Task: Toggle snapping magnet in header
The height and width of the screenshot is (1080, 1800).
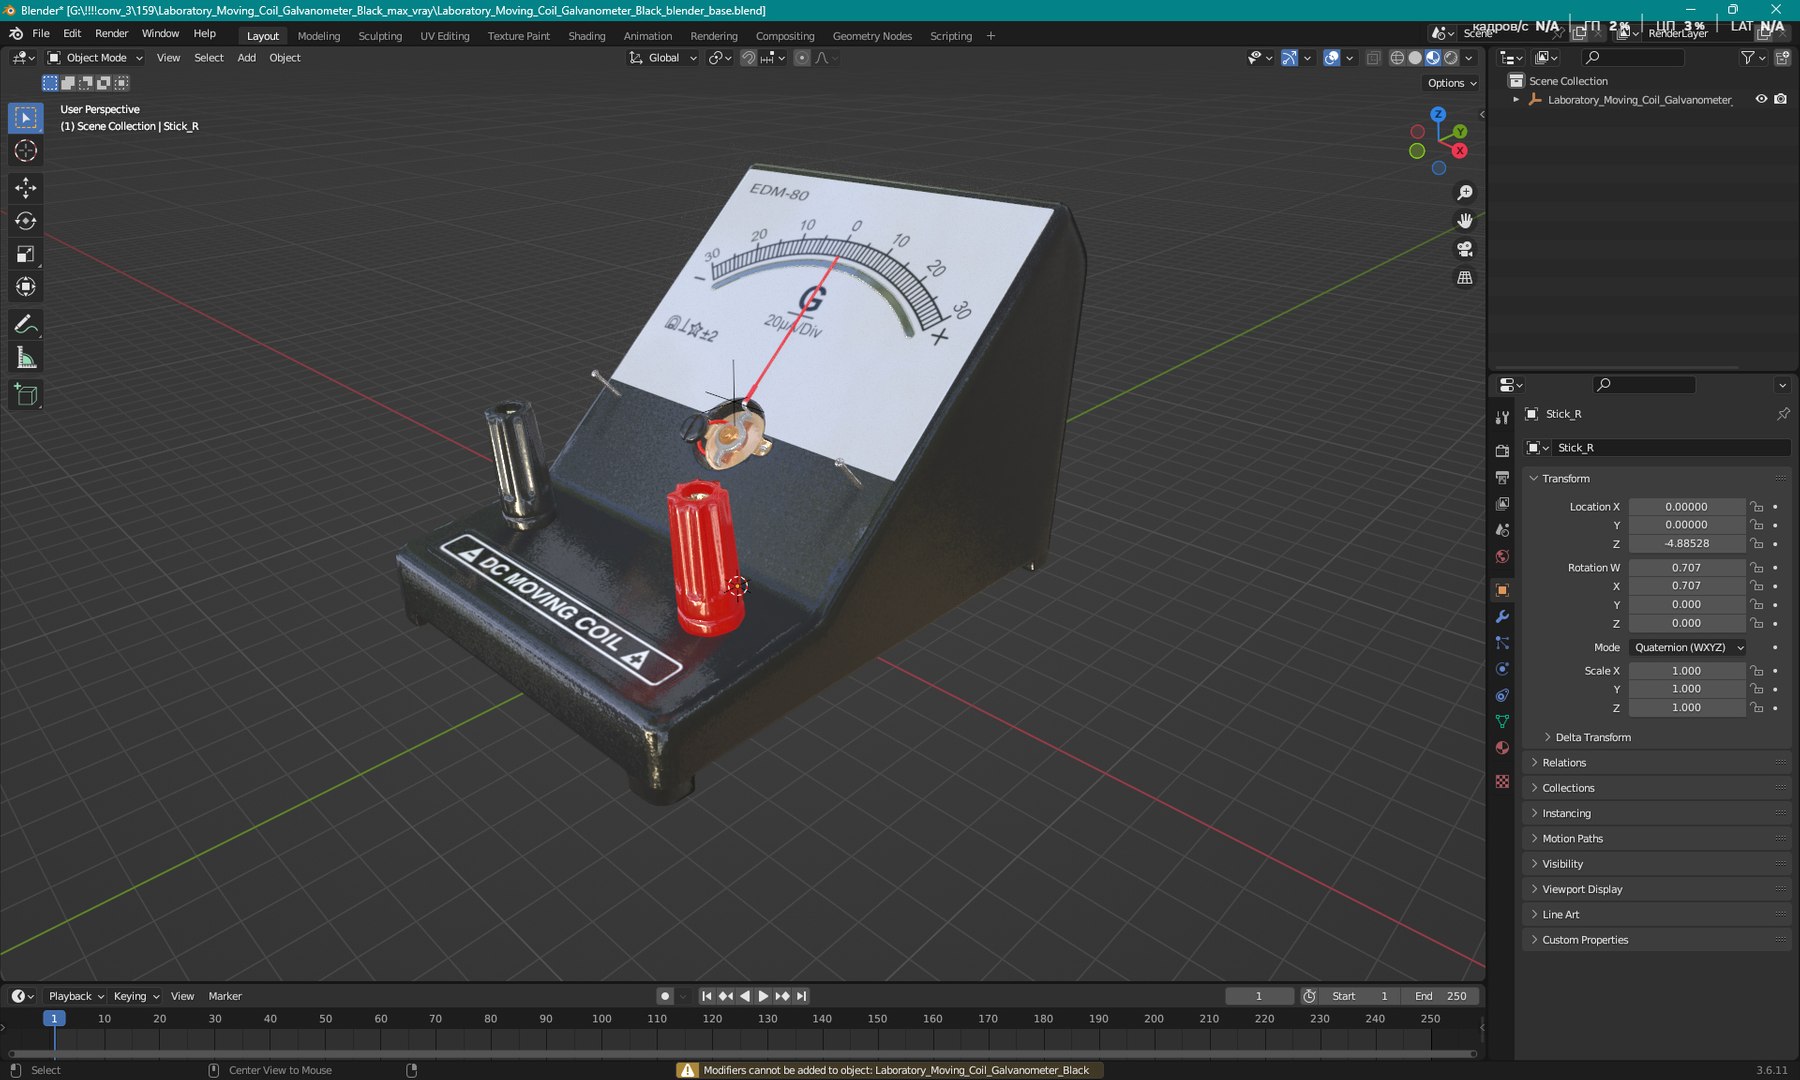Action: point(748,58)
